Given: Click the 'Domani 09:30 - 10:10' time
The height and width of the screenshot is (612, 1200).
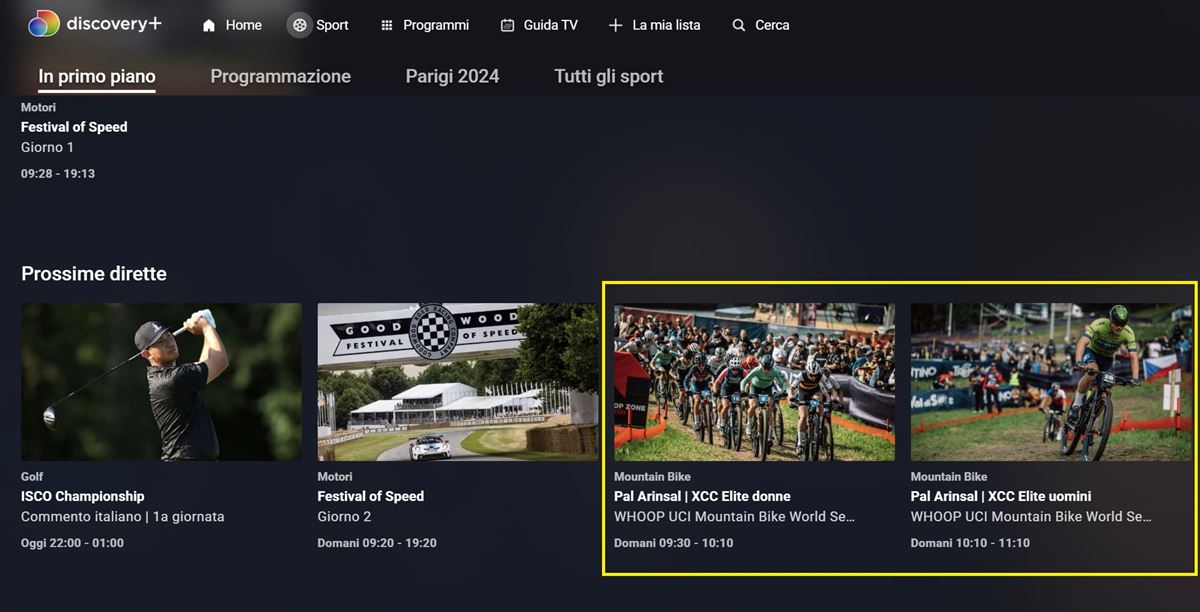Looking at the screenshot, I should click(x=673, y=543).
